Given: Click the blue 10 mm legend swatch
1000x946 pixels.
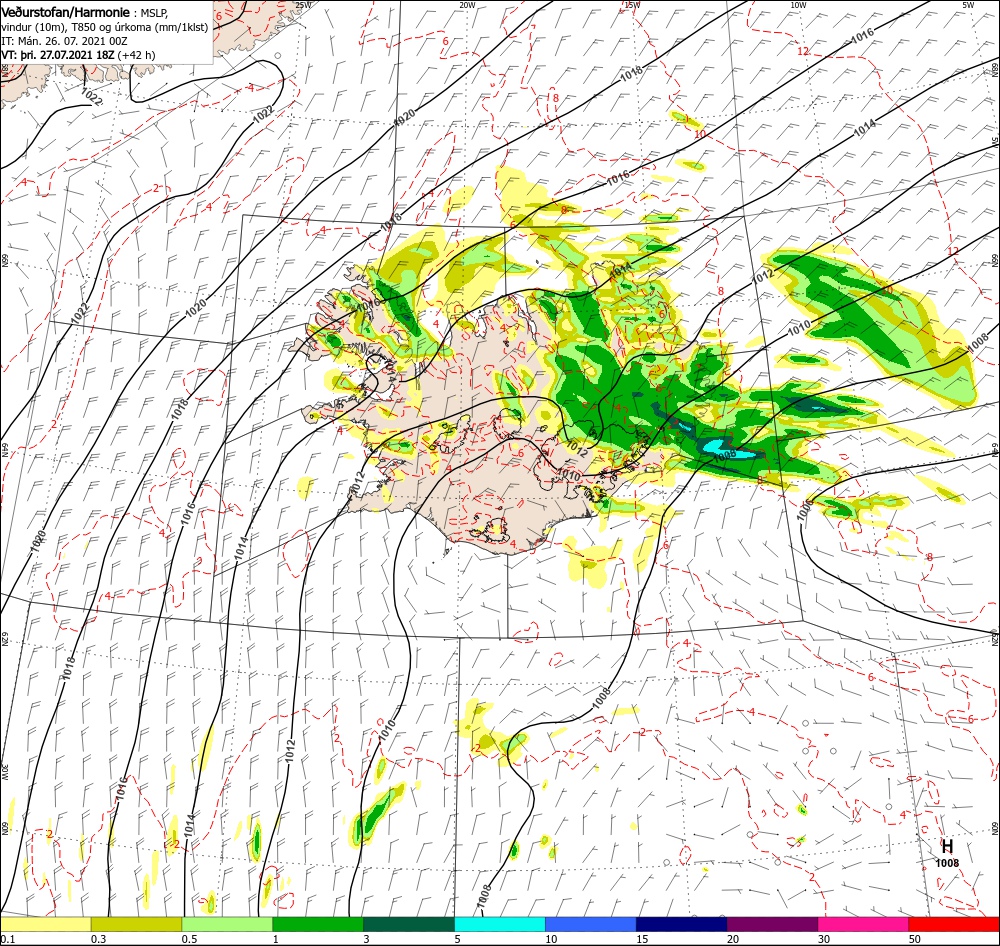Looking at the screenshot, I should pos(591,924).
